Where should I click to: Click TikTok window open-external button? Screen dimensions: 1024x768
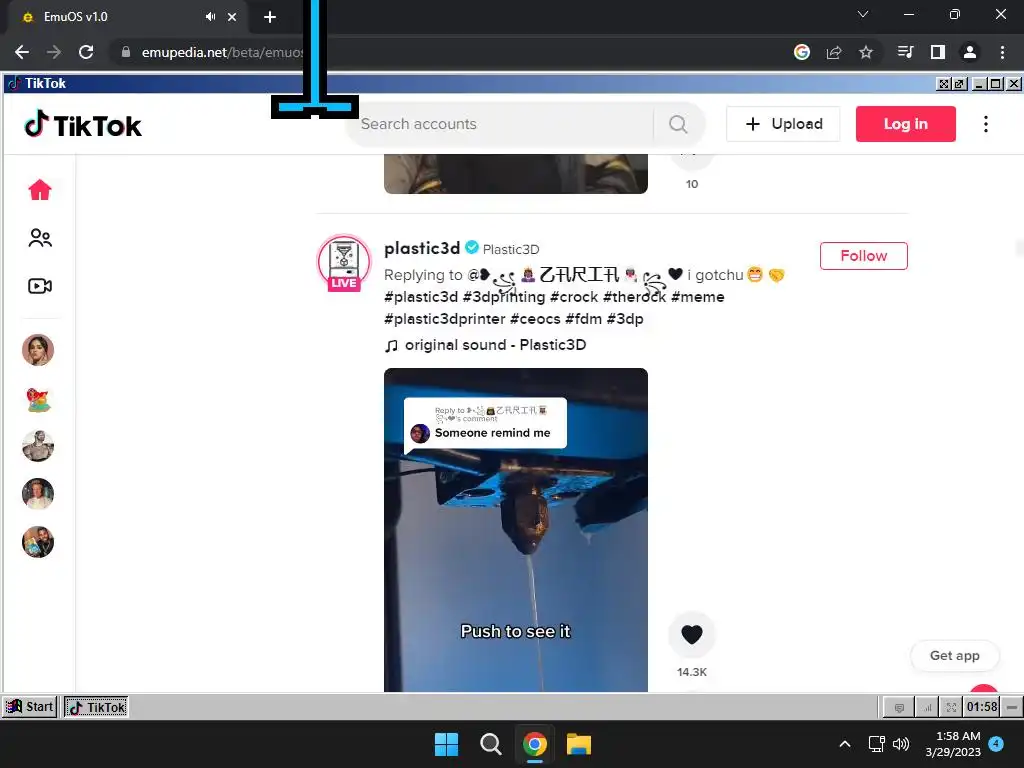pyautogui.click(x=959, y=84)
